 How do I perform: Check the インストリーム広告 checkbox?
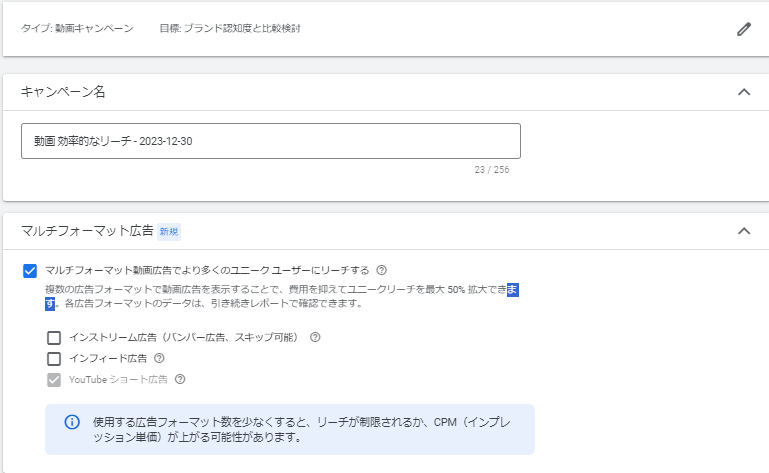(54, 338)
